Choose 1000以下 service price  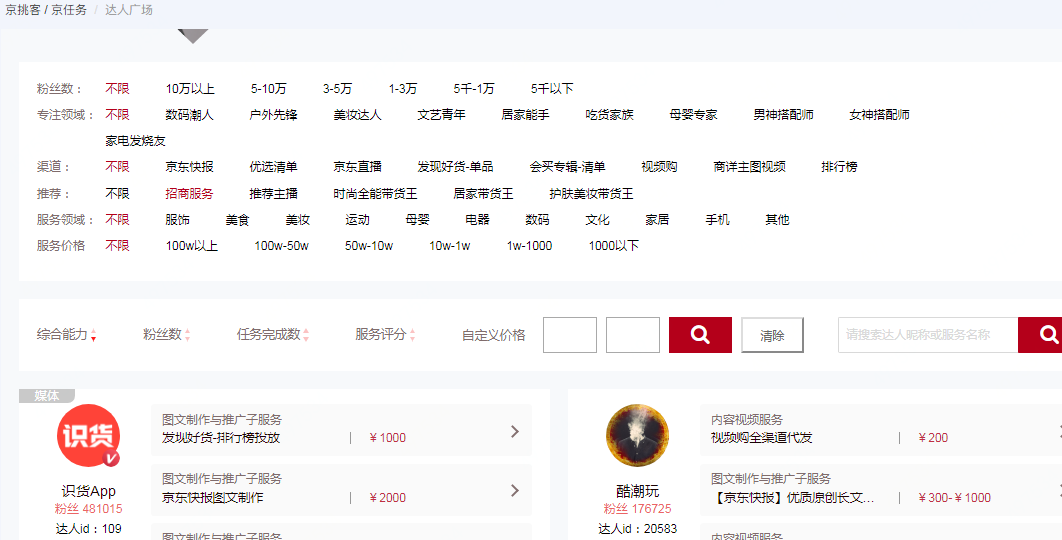[x=614, y=246]
